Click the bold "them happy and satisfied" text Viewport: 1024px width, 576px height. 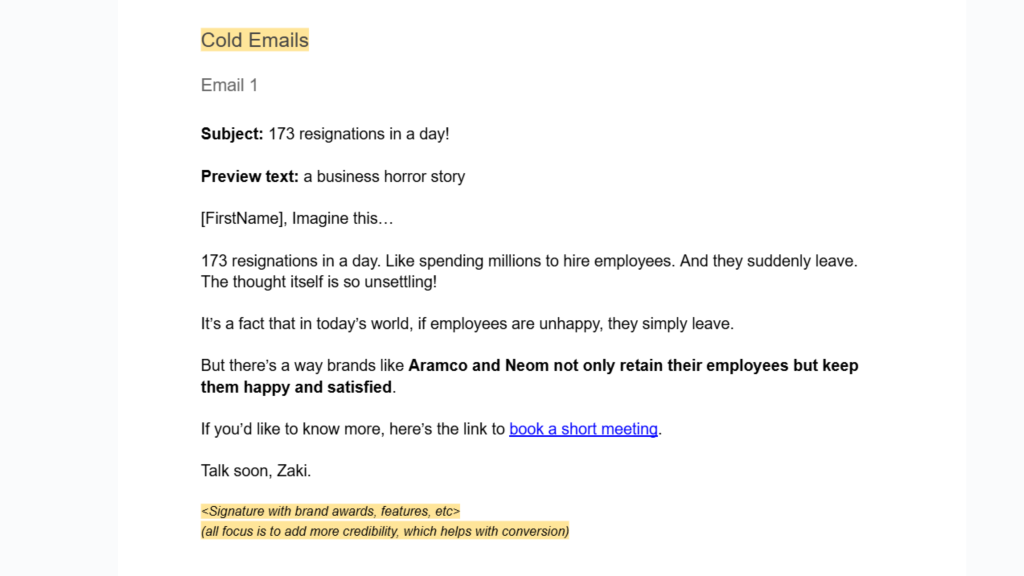(x=296, y=386)
